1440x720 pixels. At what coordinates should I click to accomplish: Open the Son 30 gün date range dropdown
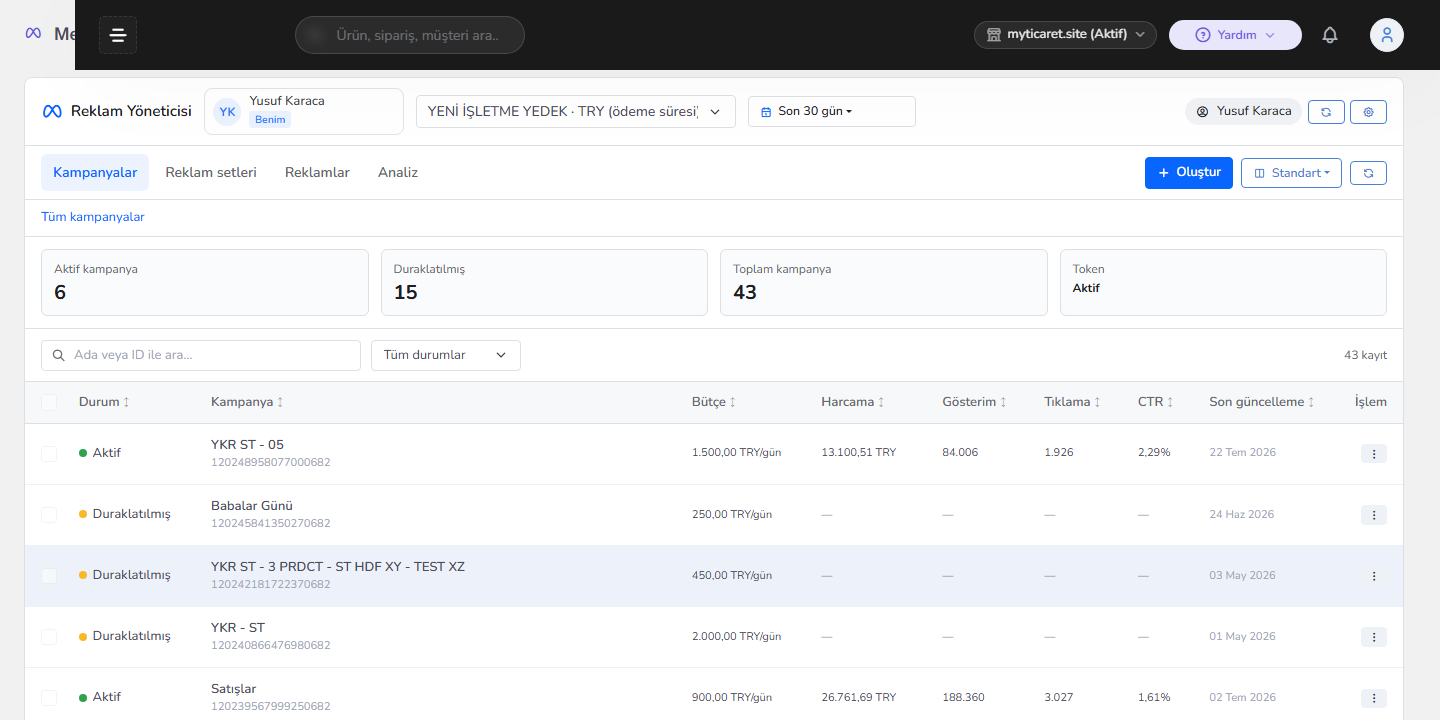tap(832, 111)
